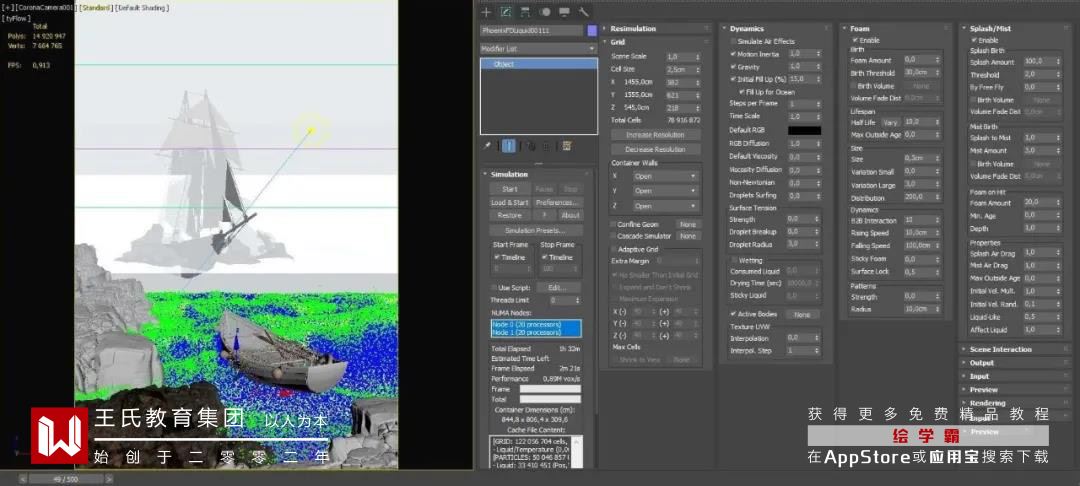Open the Default RGB black color swatch
The height and width of the screenshot is (486, 1080).
[x=804, y=130]
